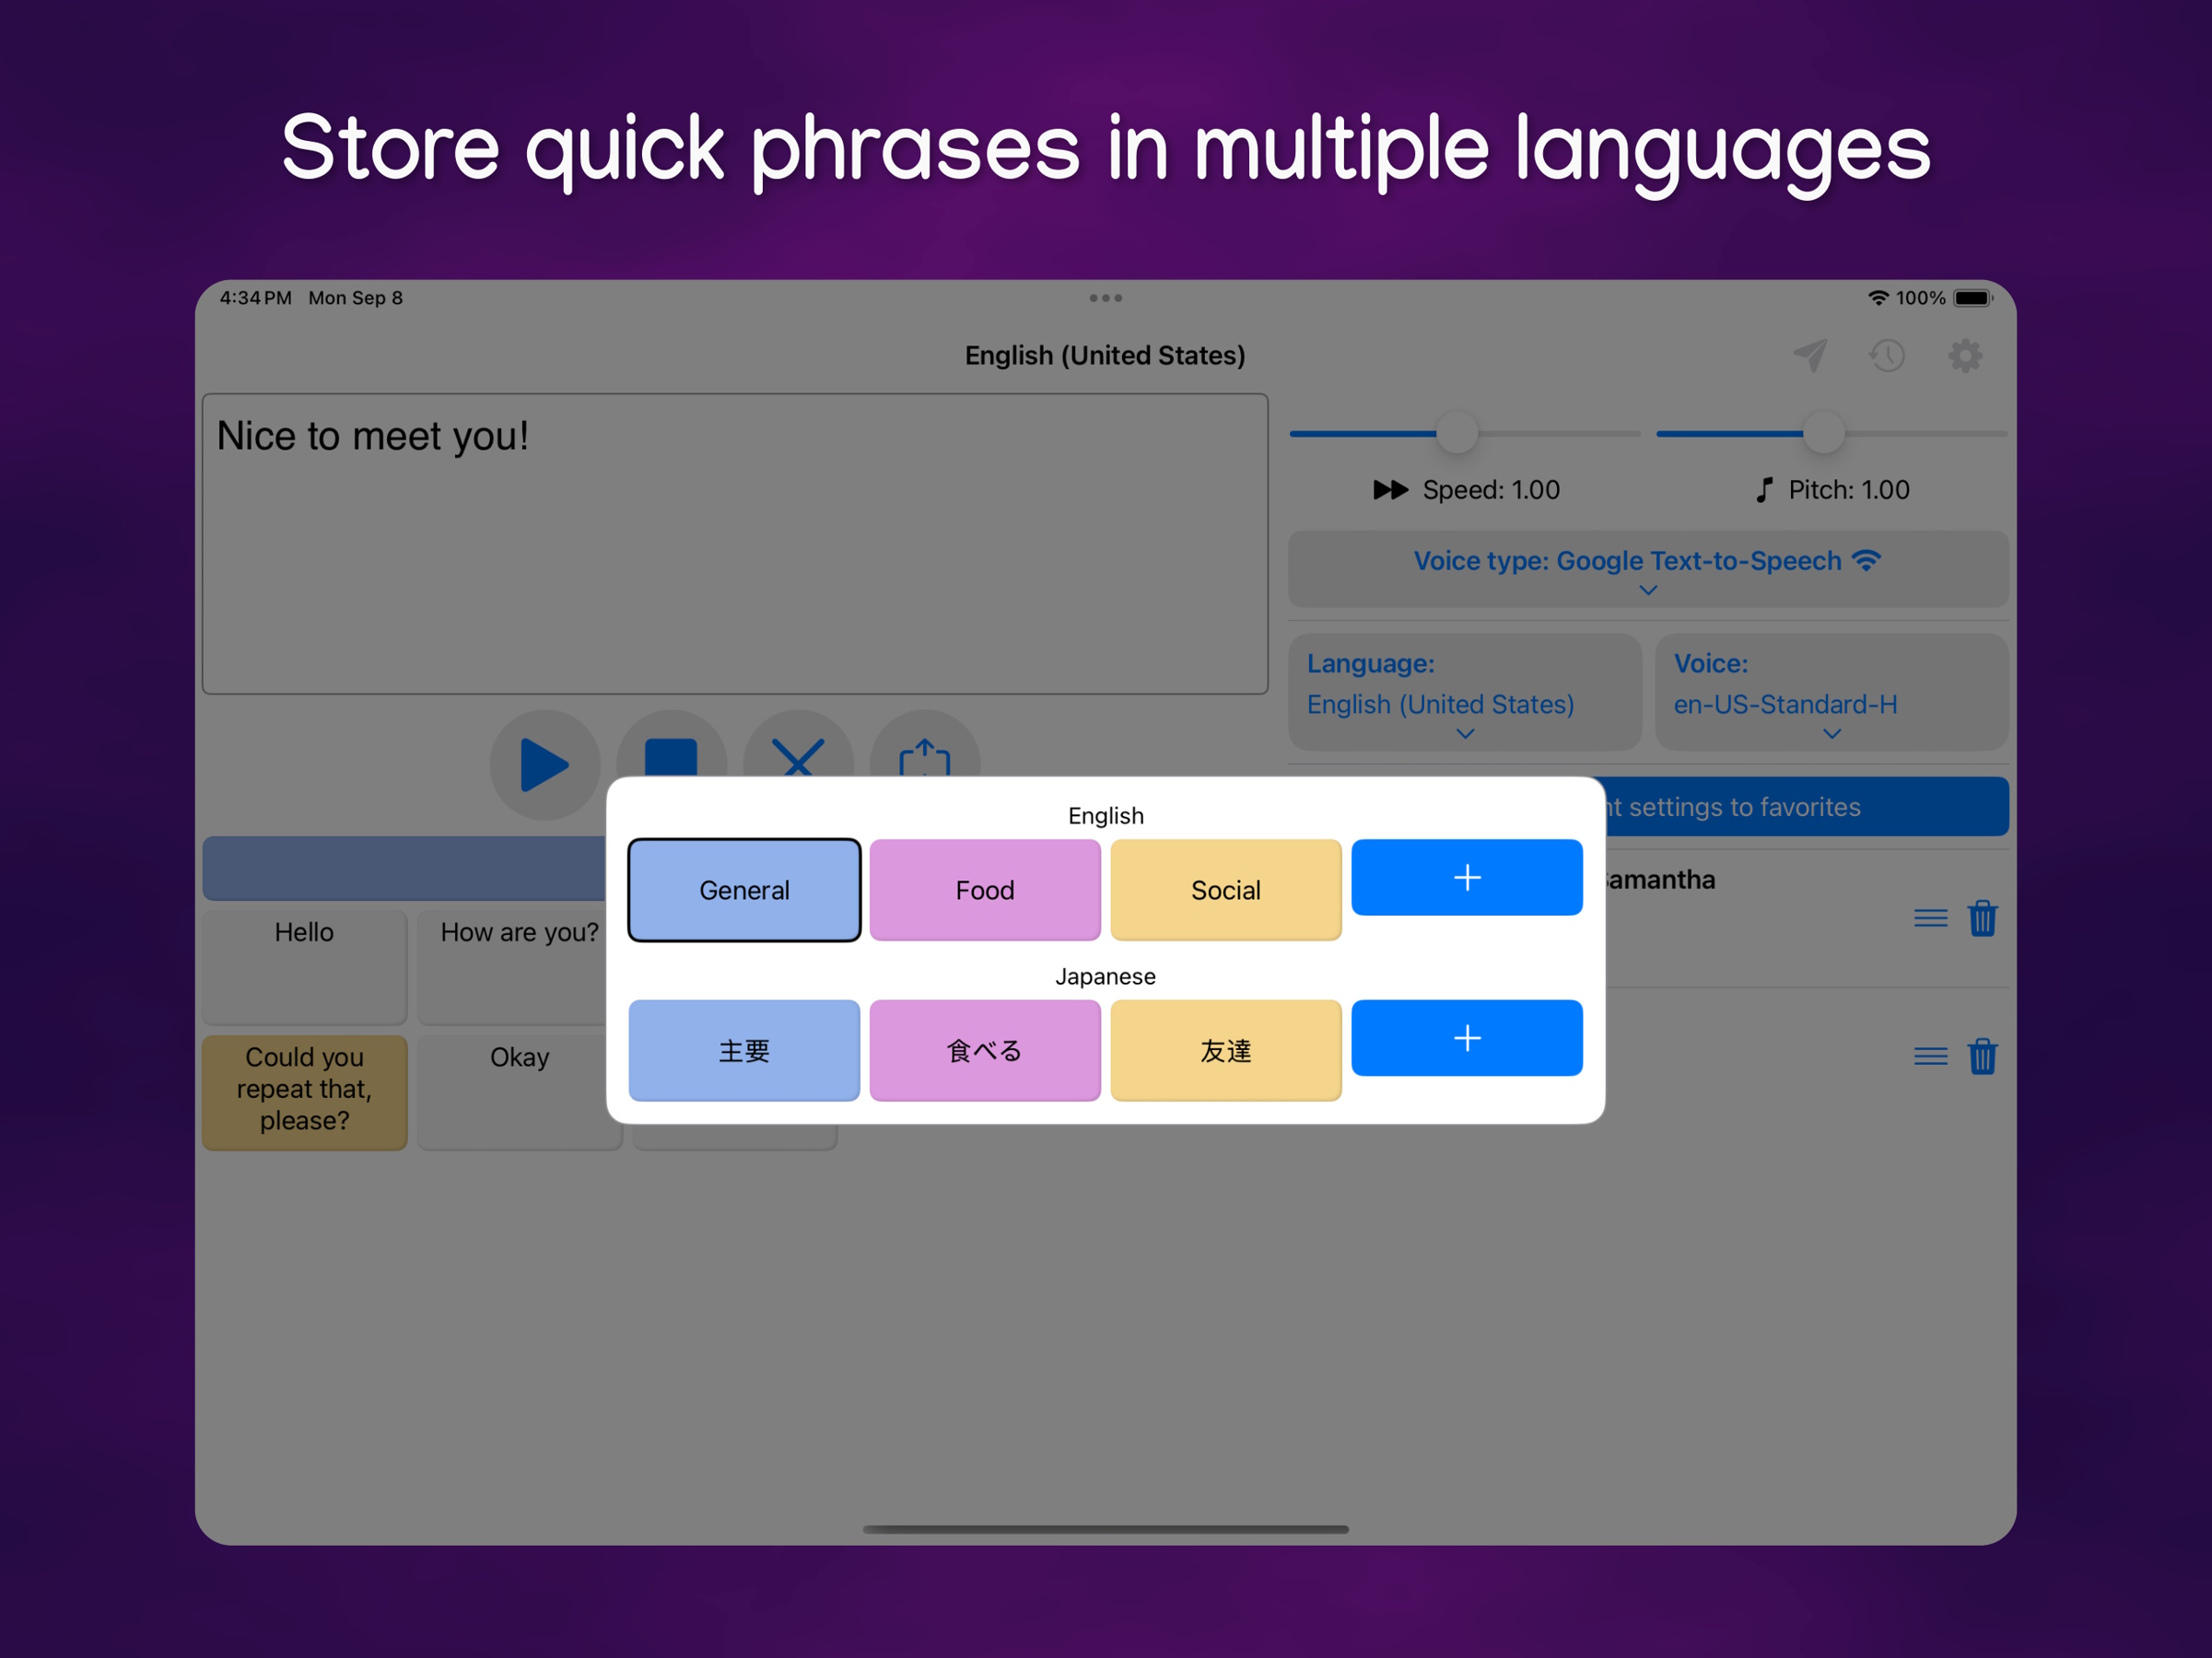Click the send arrow icon top right

click(x=1810, y=355)
